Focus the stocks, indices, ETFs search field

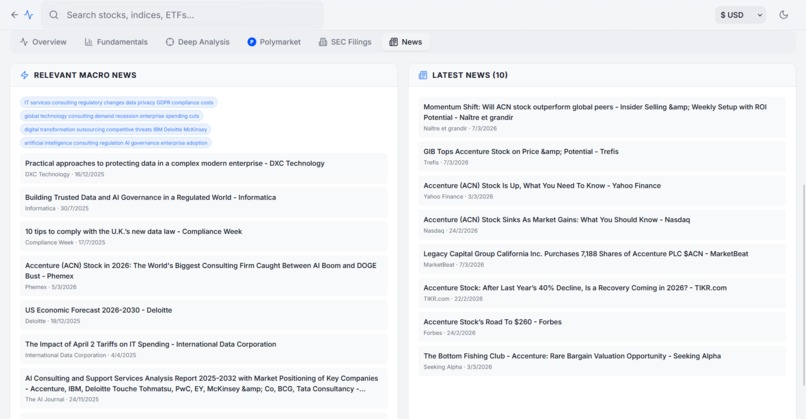[x=182, y=15]
